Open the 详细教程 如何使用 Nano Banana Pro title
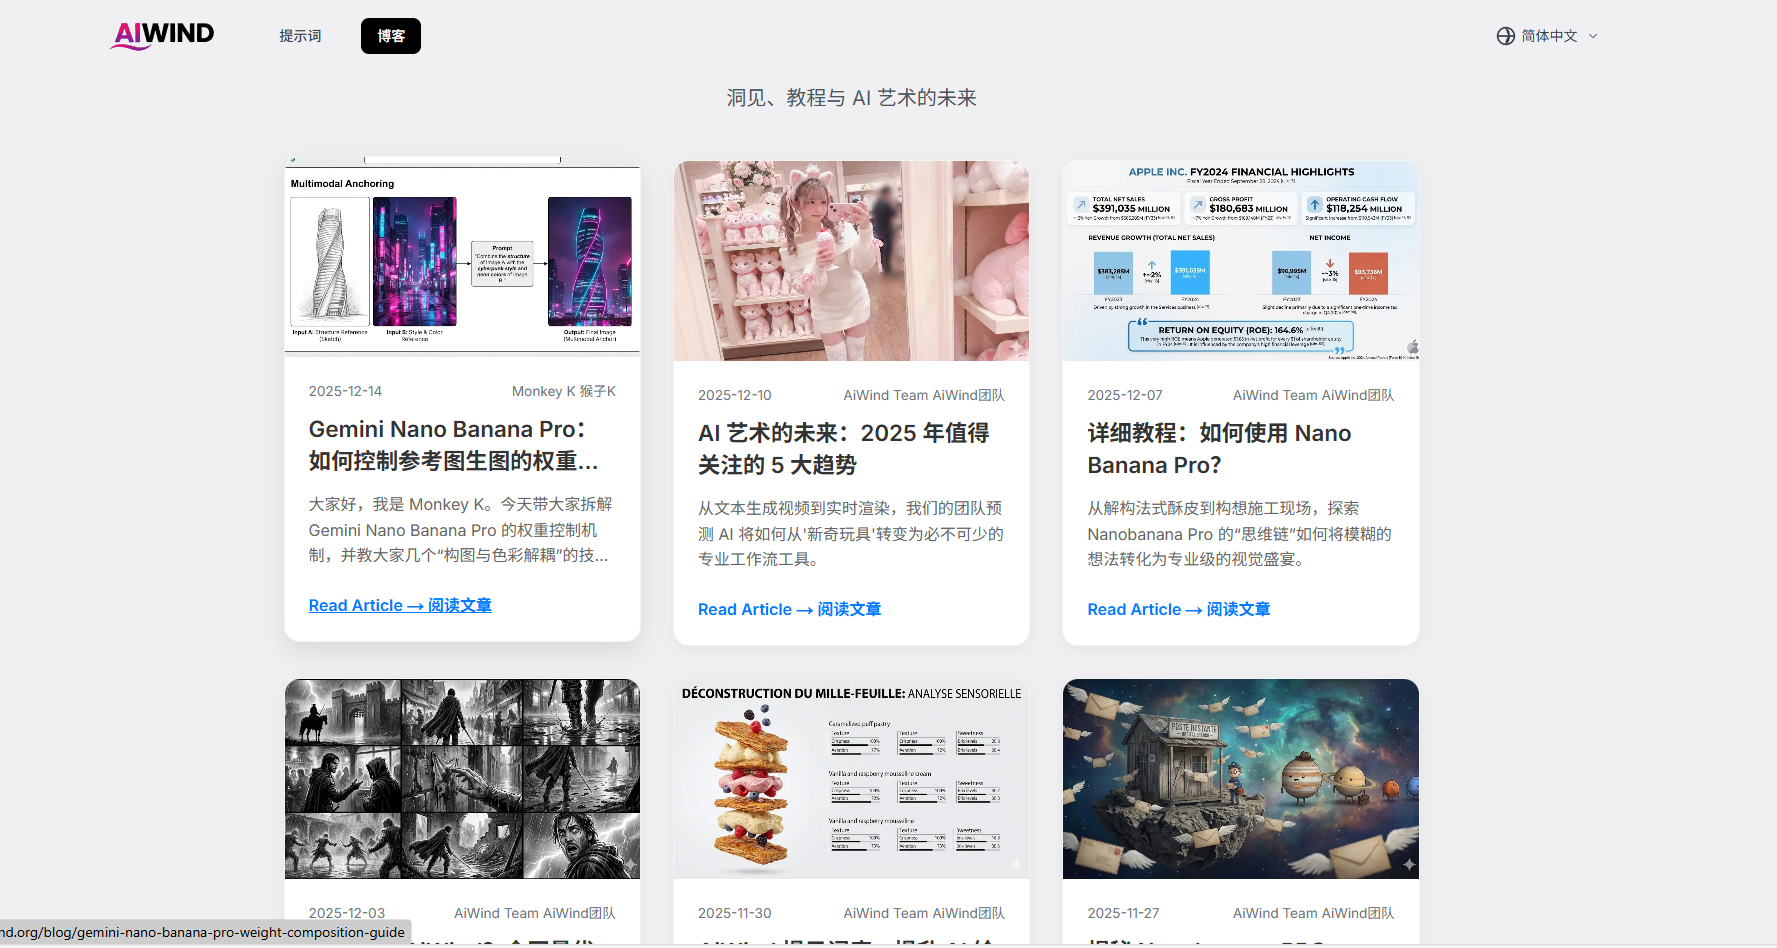The image size is (1777, 948). click(1220, 449)
